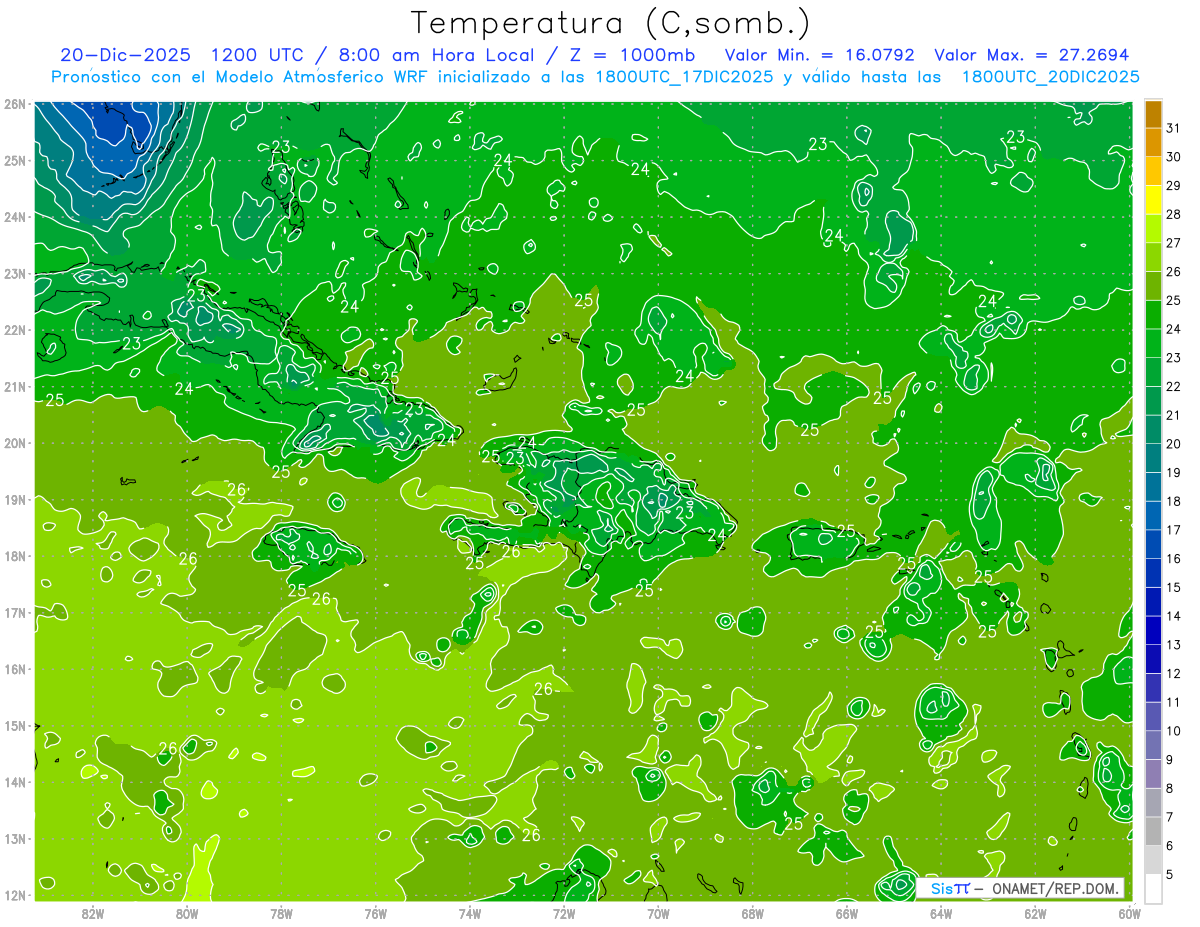Click "Valor Min. = 16.0792" in the header
The width and height of the screenshot is (1200, 927).
coord(820,55)
